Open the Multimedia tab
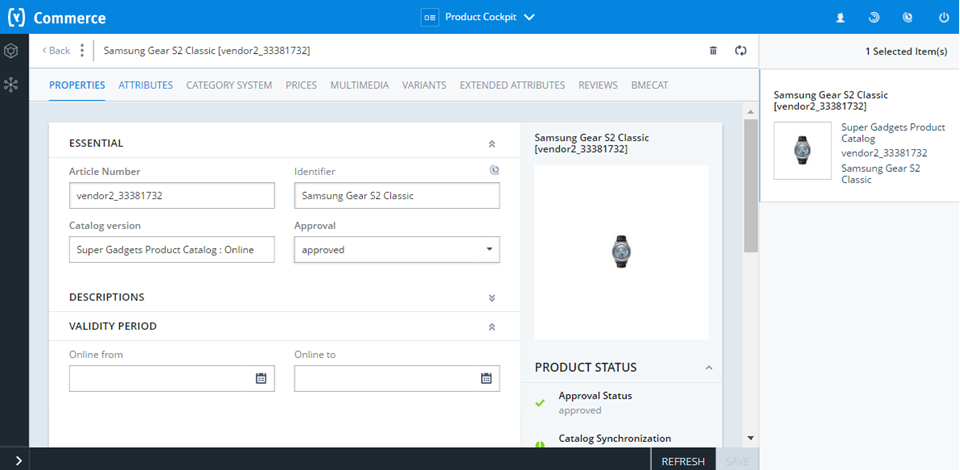This screenshot has height=470, width=960. [359, 85]
